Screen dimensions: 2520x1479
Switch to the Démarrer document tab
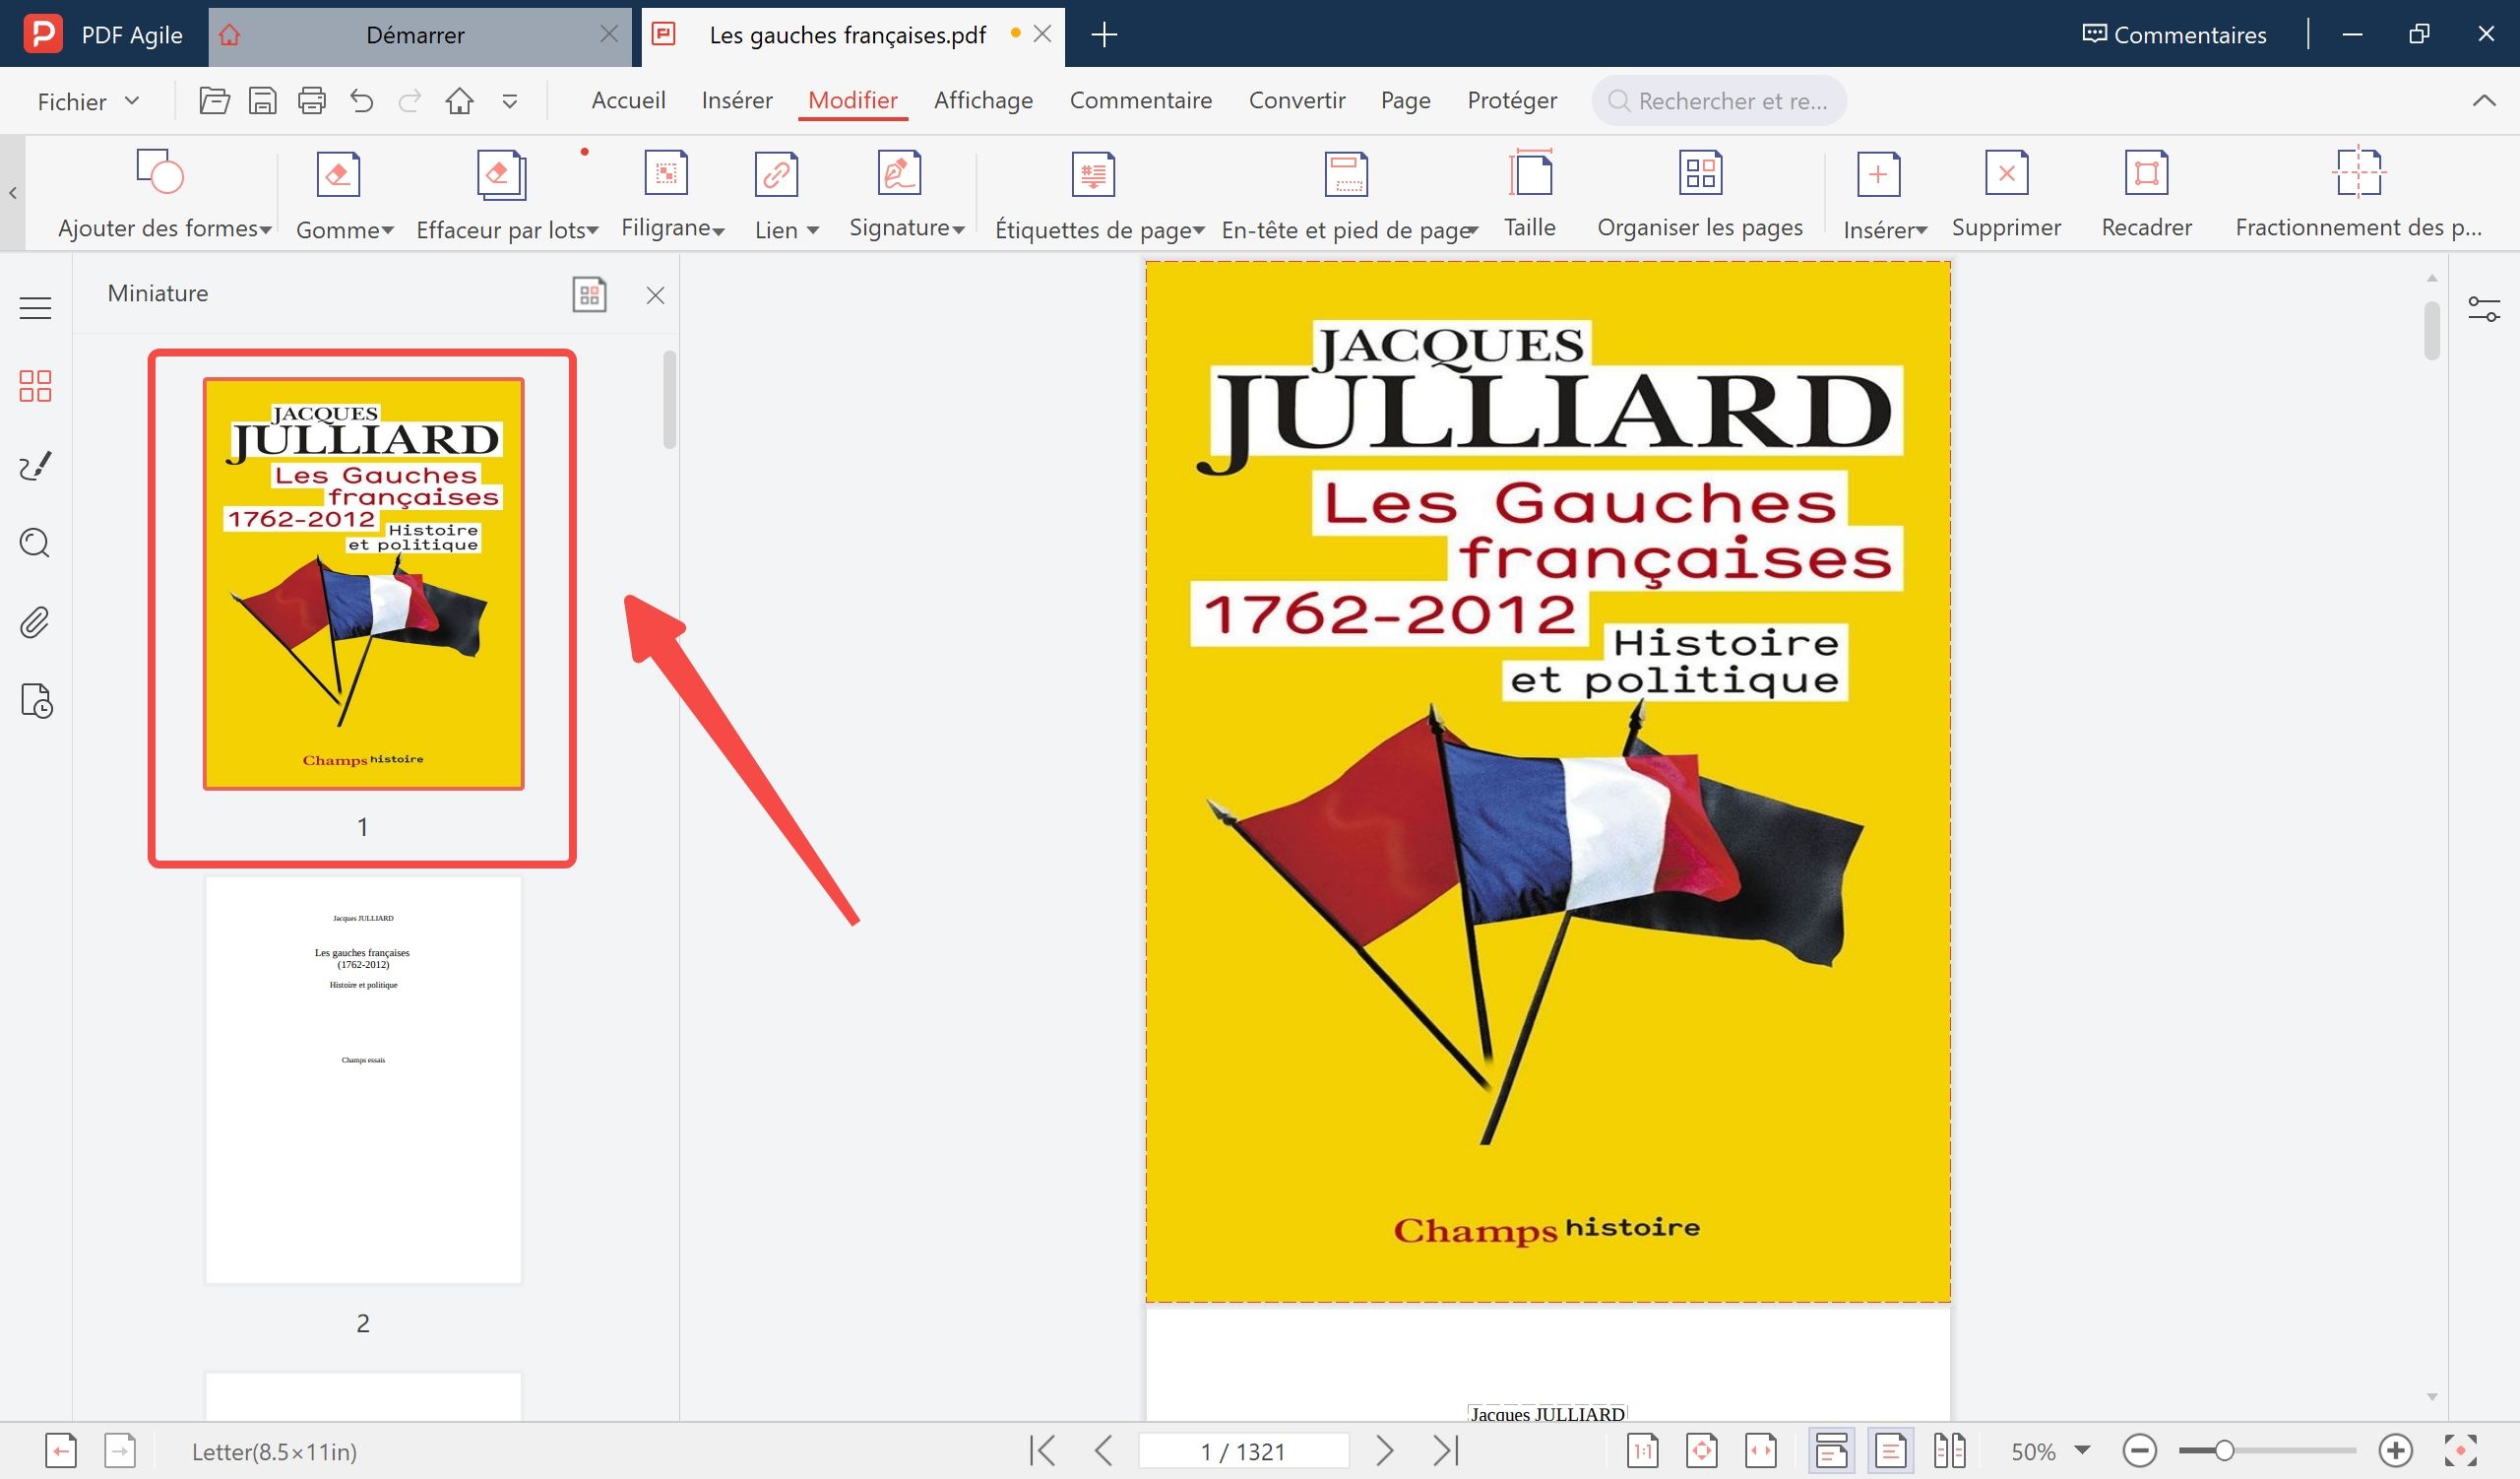pyautogui.click(x=415, y=35)
